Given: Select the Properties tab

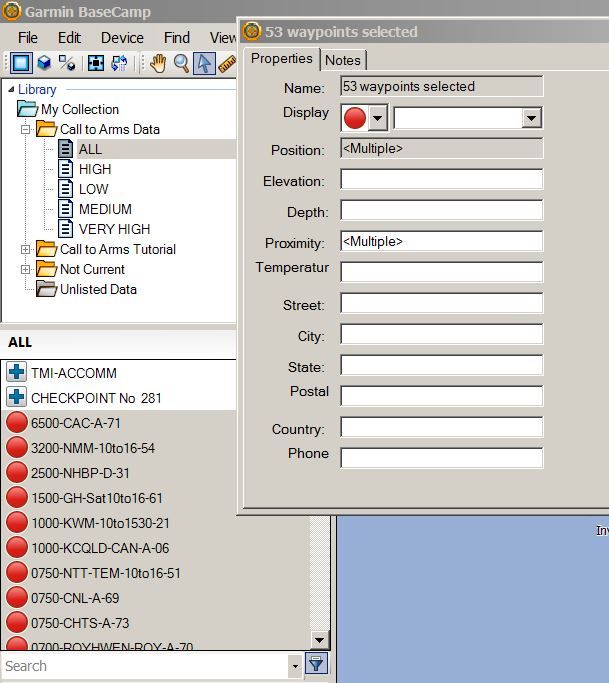Looking at the screenshot, I should click(282, 58).
